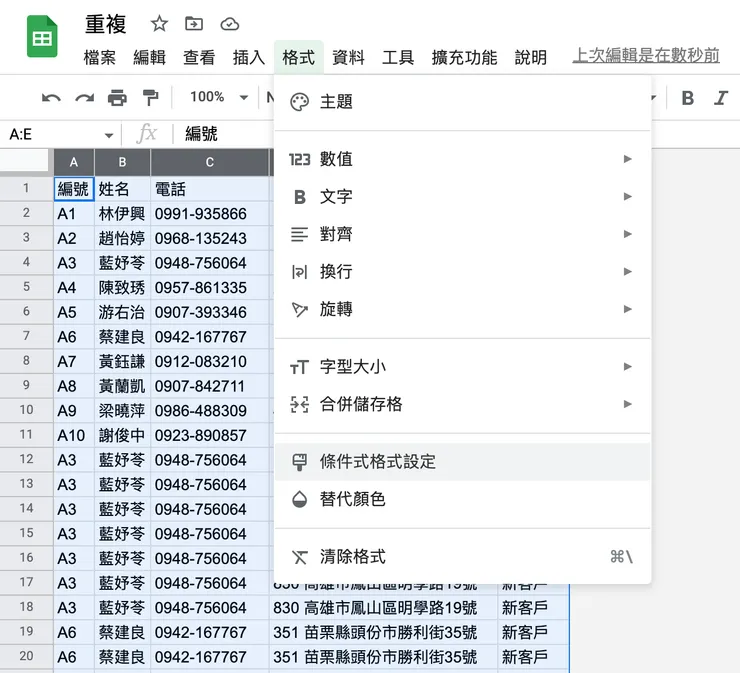Toggle italic formatting in toolbar
The width and height of the screenshot is (740, 673).
(720, 98)
